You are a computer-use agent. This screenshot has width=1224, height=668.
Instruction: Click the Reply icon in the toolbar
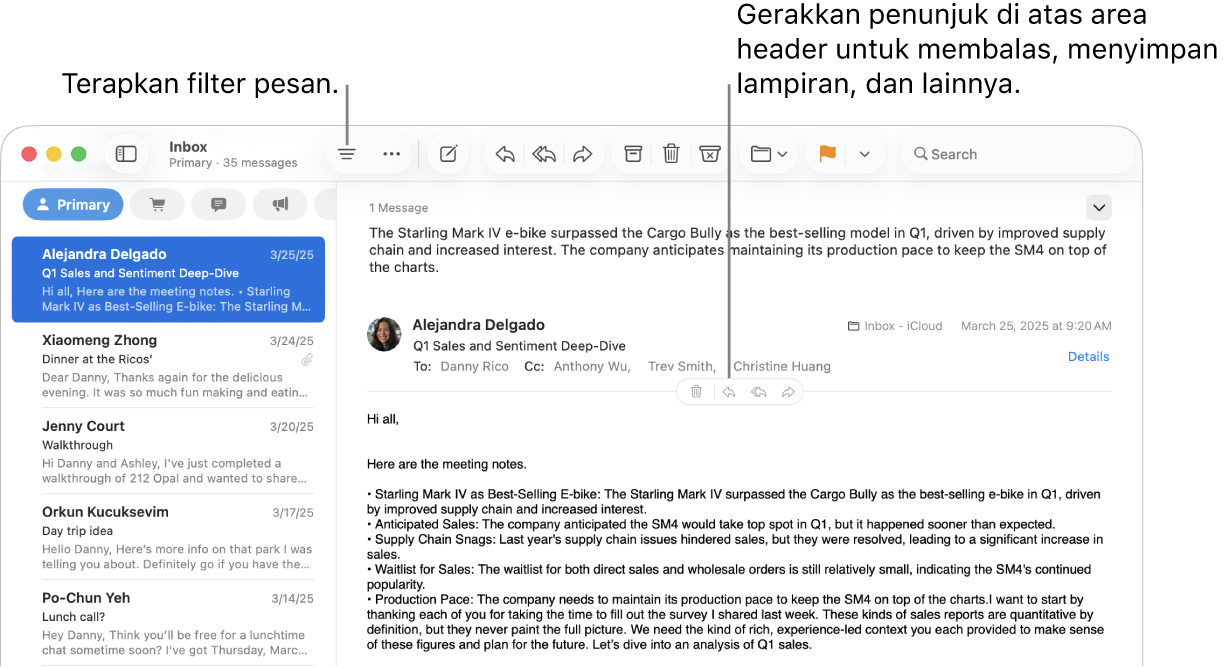point(504,153)
